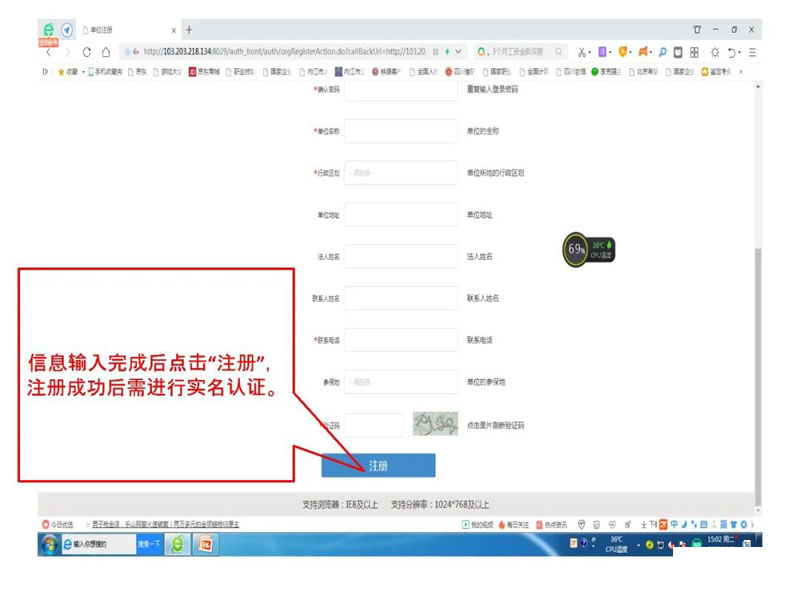Open the 参保地 selection dropdown
This screenshot has width=800, height=600.
pyautogui.click(x=401, y=382)
